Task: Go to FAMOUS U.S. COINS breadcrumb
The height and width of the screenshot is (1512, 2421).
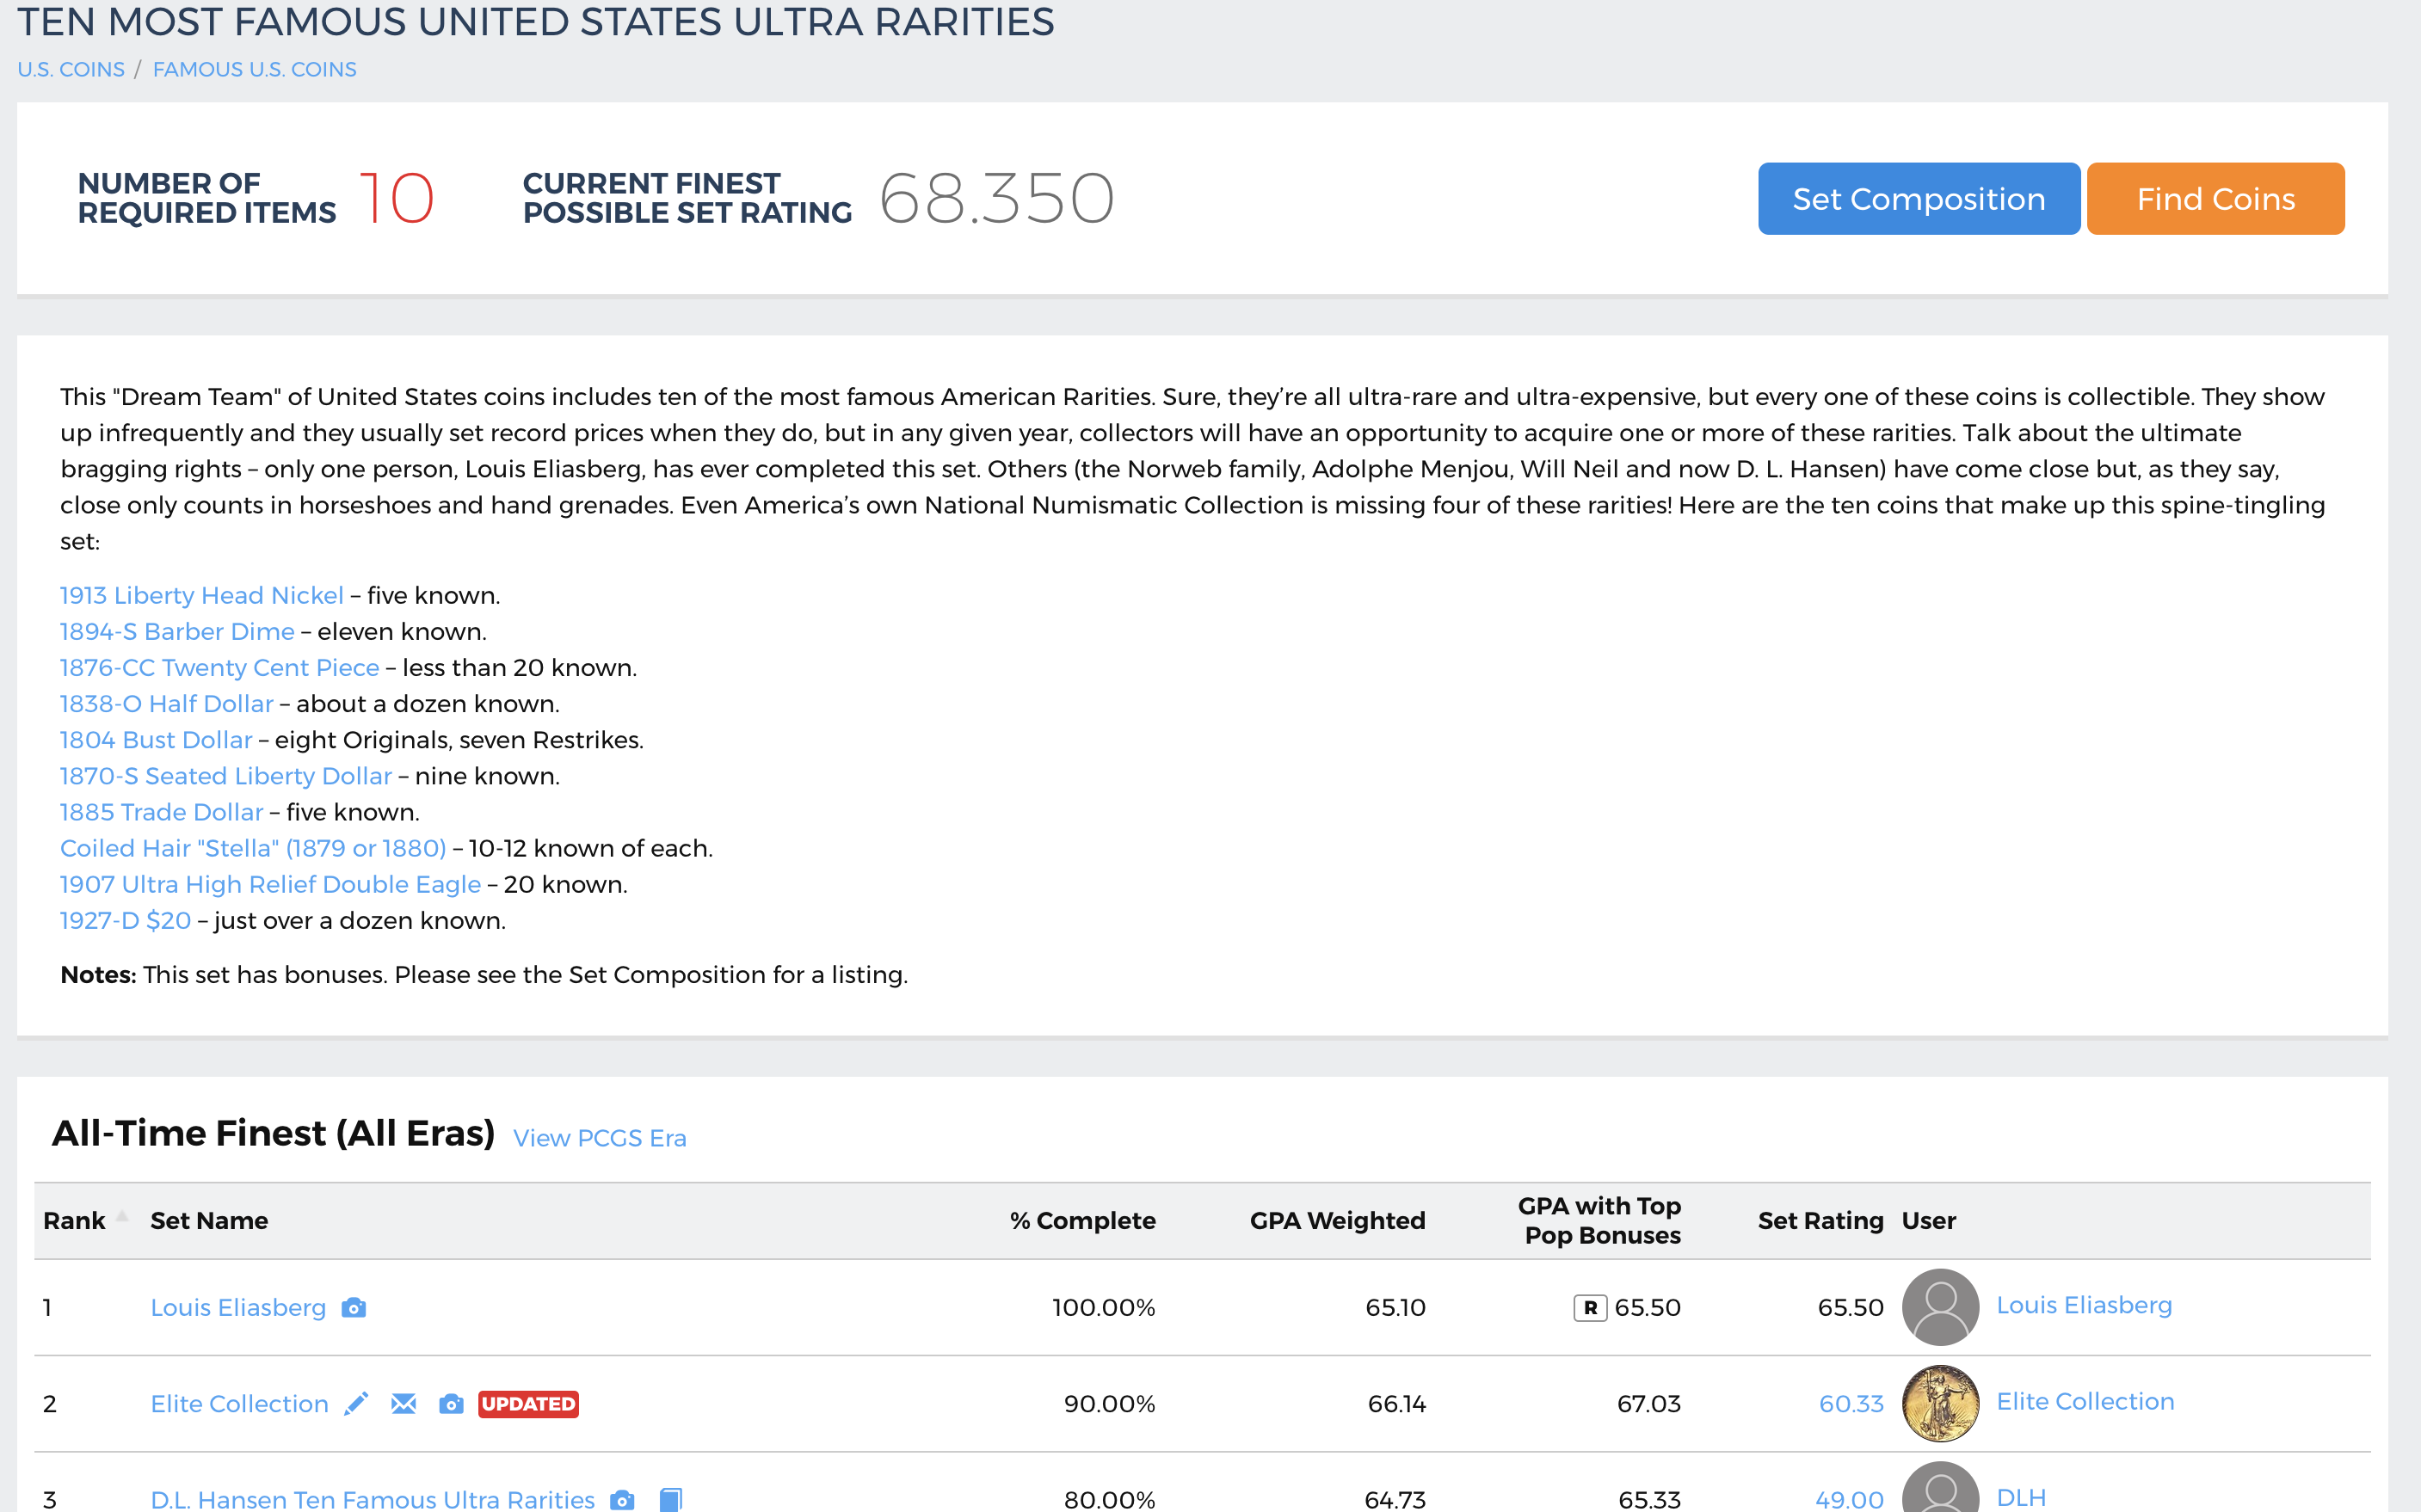Action: (254, 69)
